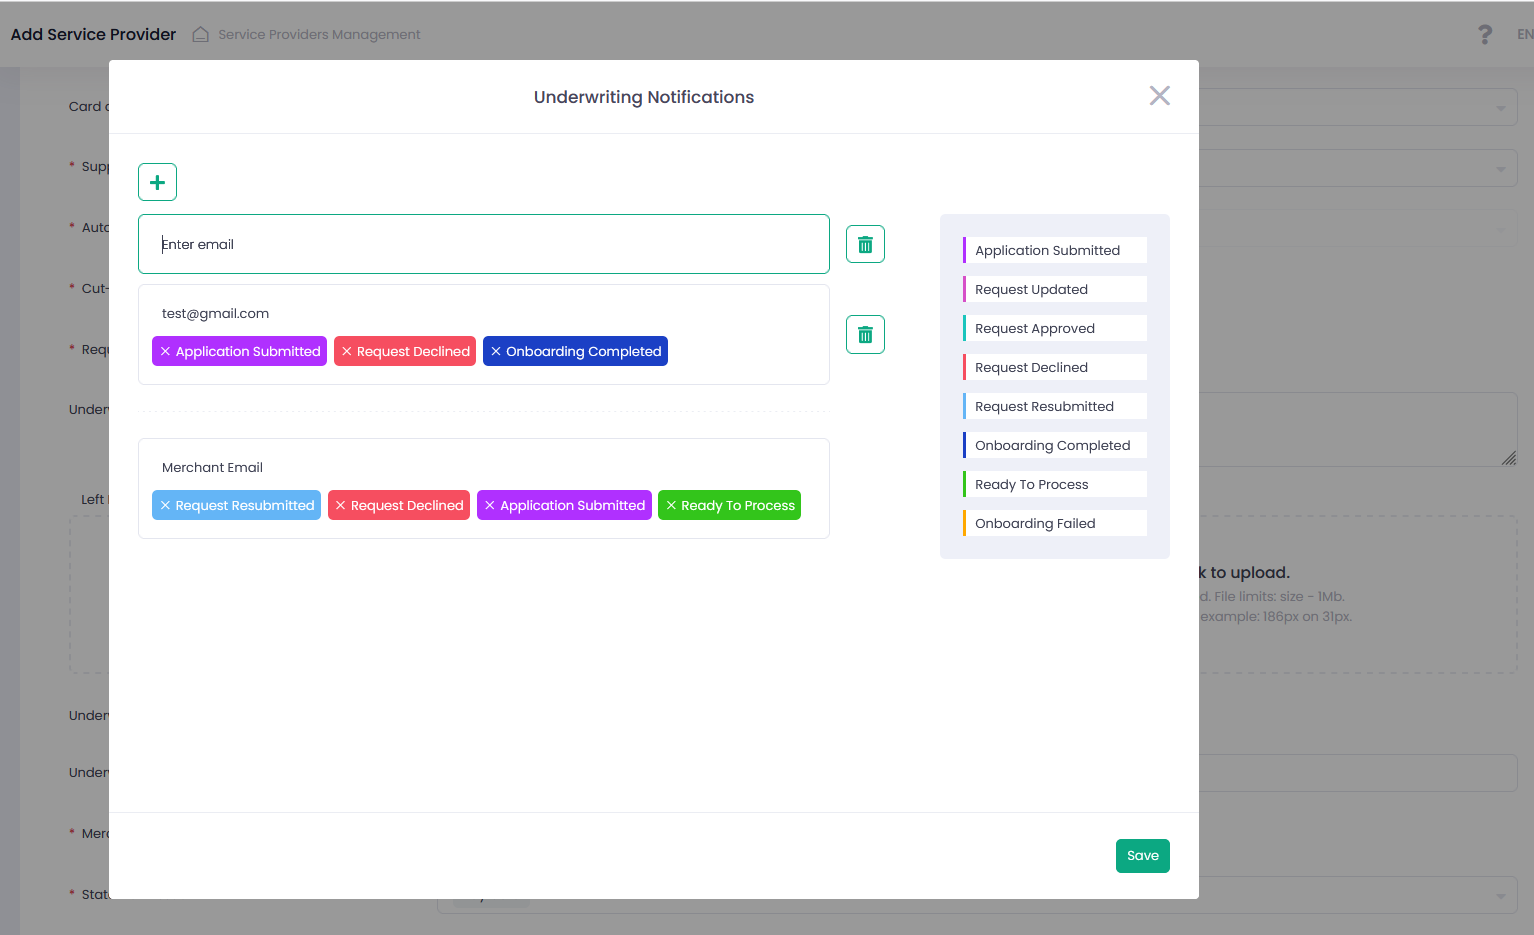The width and height of the screenshot is (1534, 935).
Task: Remove Onboarding Completed tag from test@gmail.com
Action: [496, 351]
